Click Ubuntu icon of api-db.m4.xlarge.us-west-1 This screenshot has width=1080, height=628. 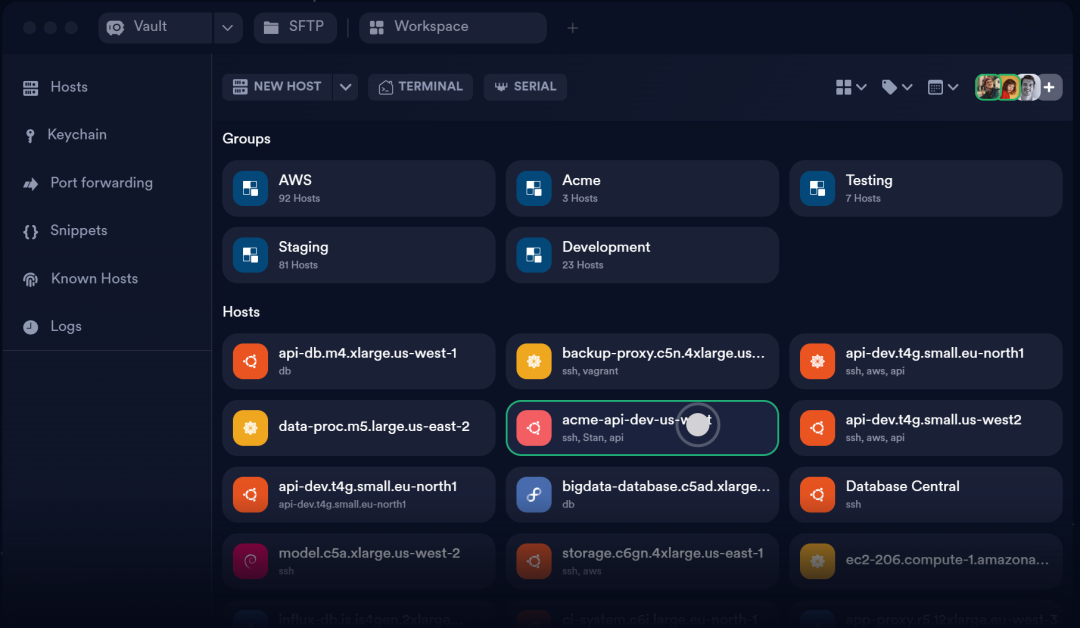click(251, 362)
